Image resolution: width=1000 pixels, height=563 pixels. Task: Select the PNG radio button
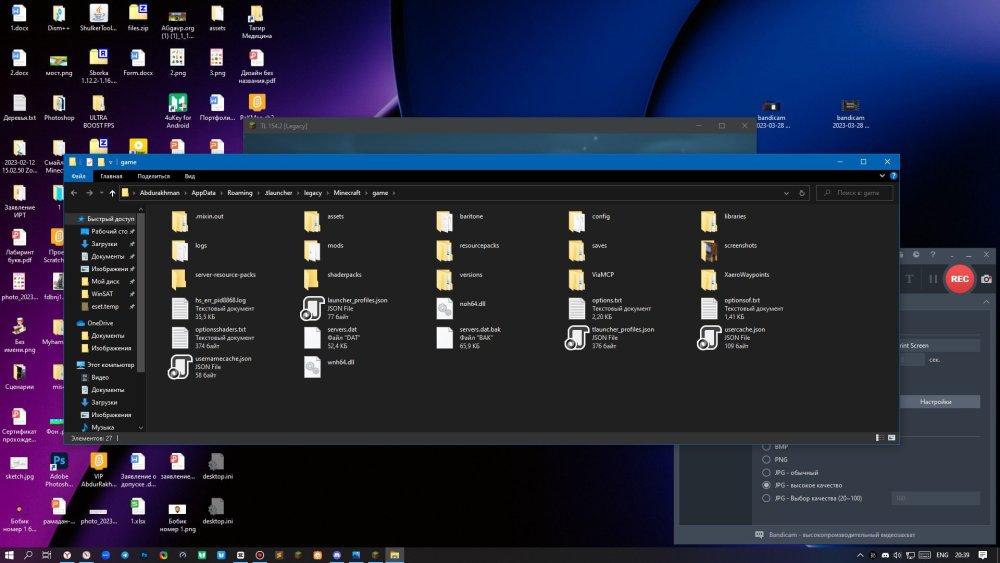[x=766, y=459]
